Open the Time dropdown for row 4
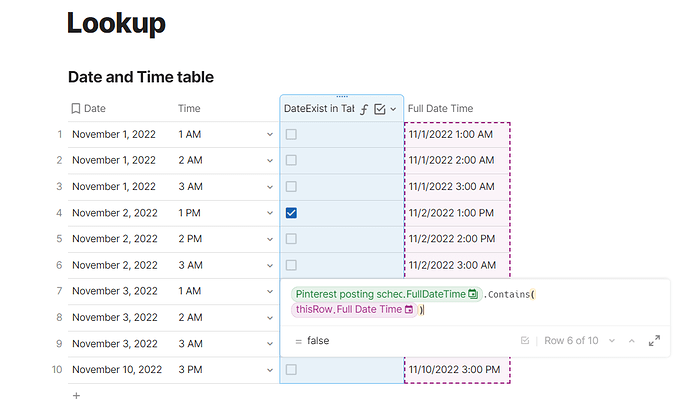The image size is (690, 407). [x=269, y=213]
